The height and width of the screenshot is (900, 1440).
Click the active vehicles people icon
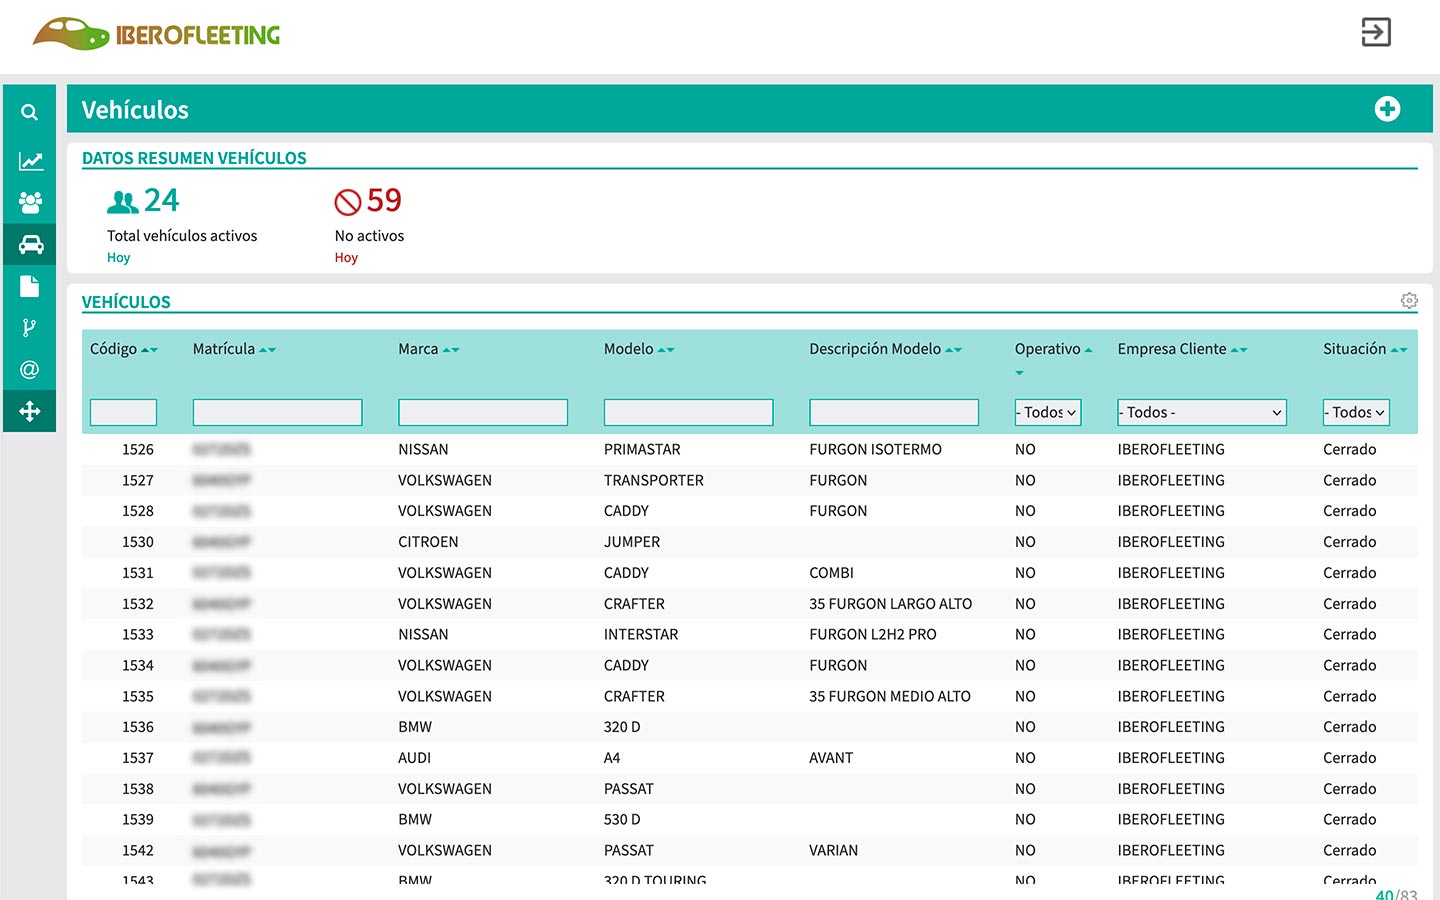[x=122, y=202]
